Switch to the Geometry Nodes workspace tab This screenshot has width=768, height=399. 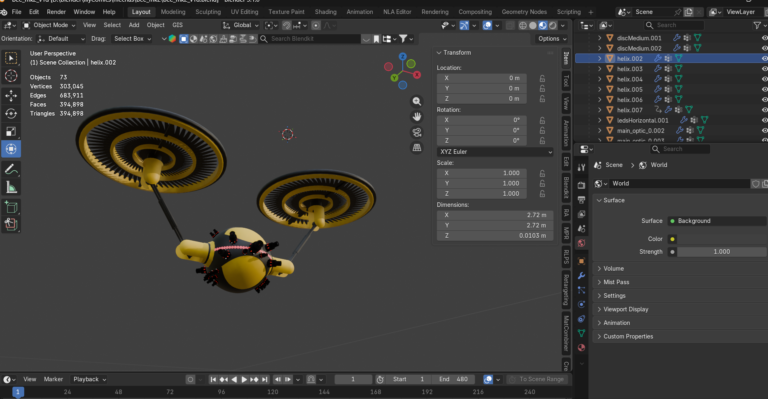(x=524, y=12)
